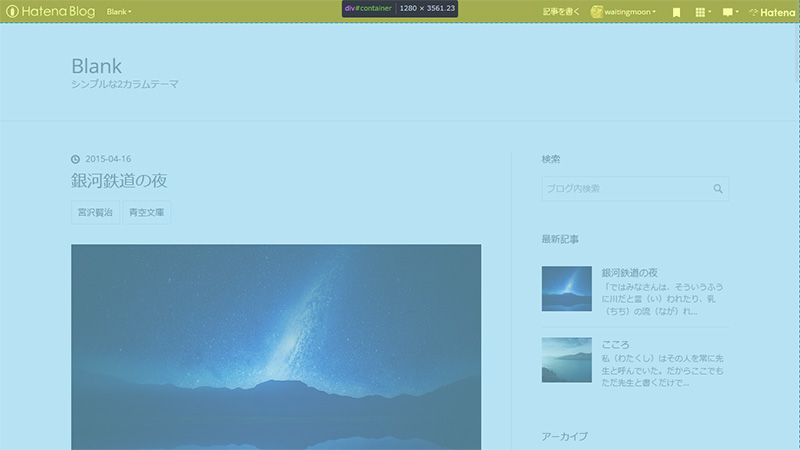The height and width of the screenshot is (450, 800).
Task: Select the 宮沢賢治 category tag
Action: coord(95,212)
